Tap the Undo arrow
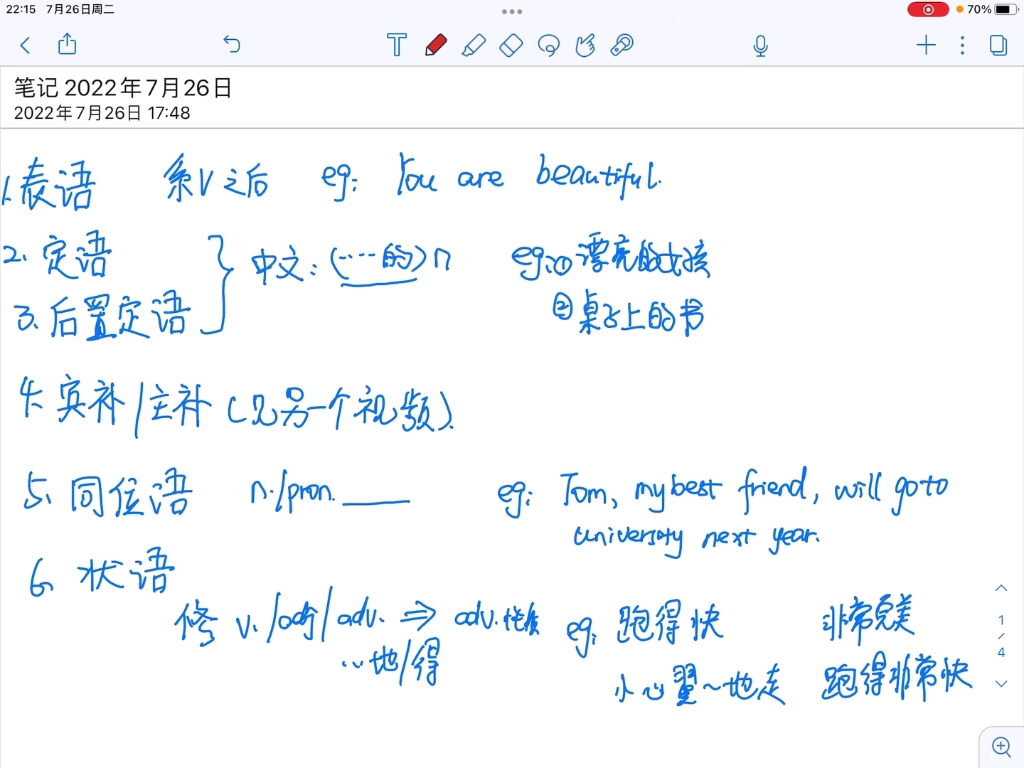 [231, 45]
